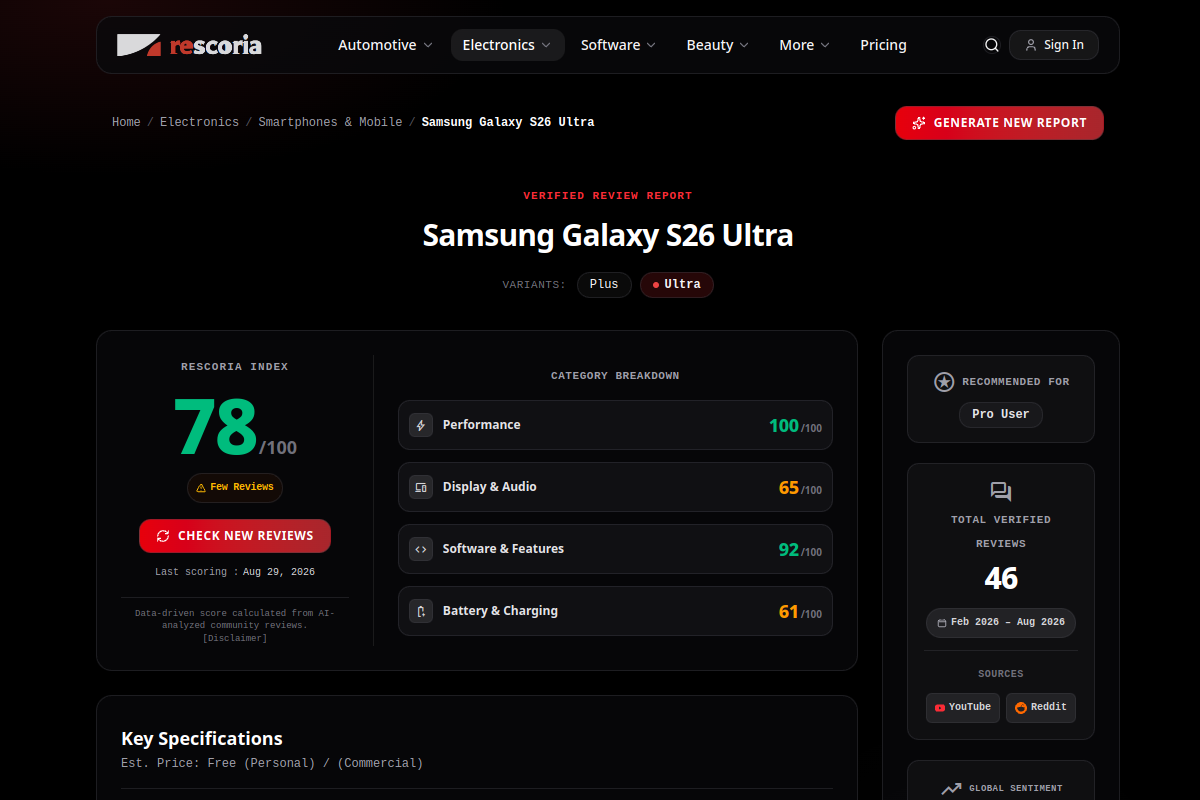The width and height of the screenshot is (1200, 800).
Task: Click the Samsung Galaxy S26 Ultra breadcrumb
Action: (508, 122)
